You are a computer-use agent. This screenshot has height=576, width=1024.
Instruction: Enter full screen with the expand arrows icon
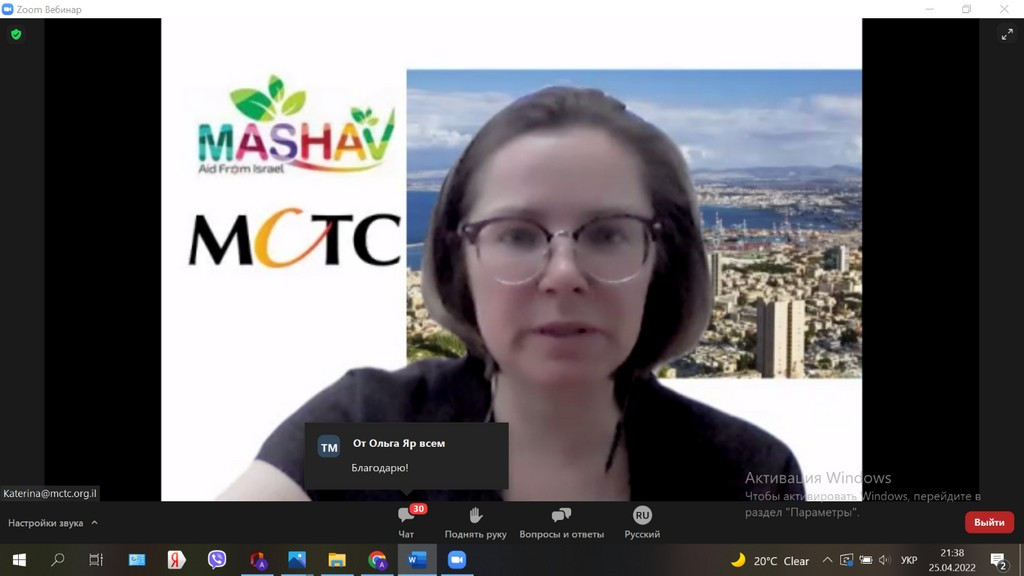pos(1007,35)
